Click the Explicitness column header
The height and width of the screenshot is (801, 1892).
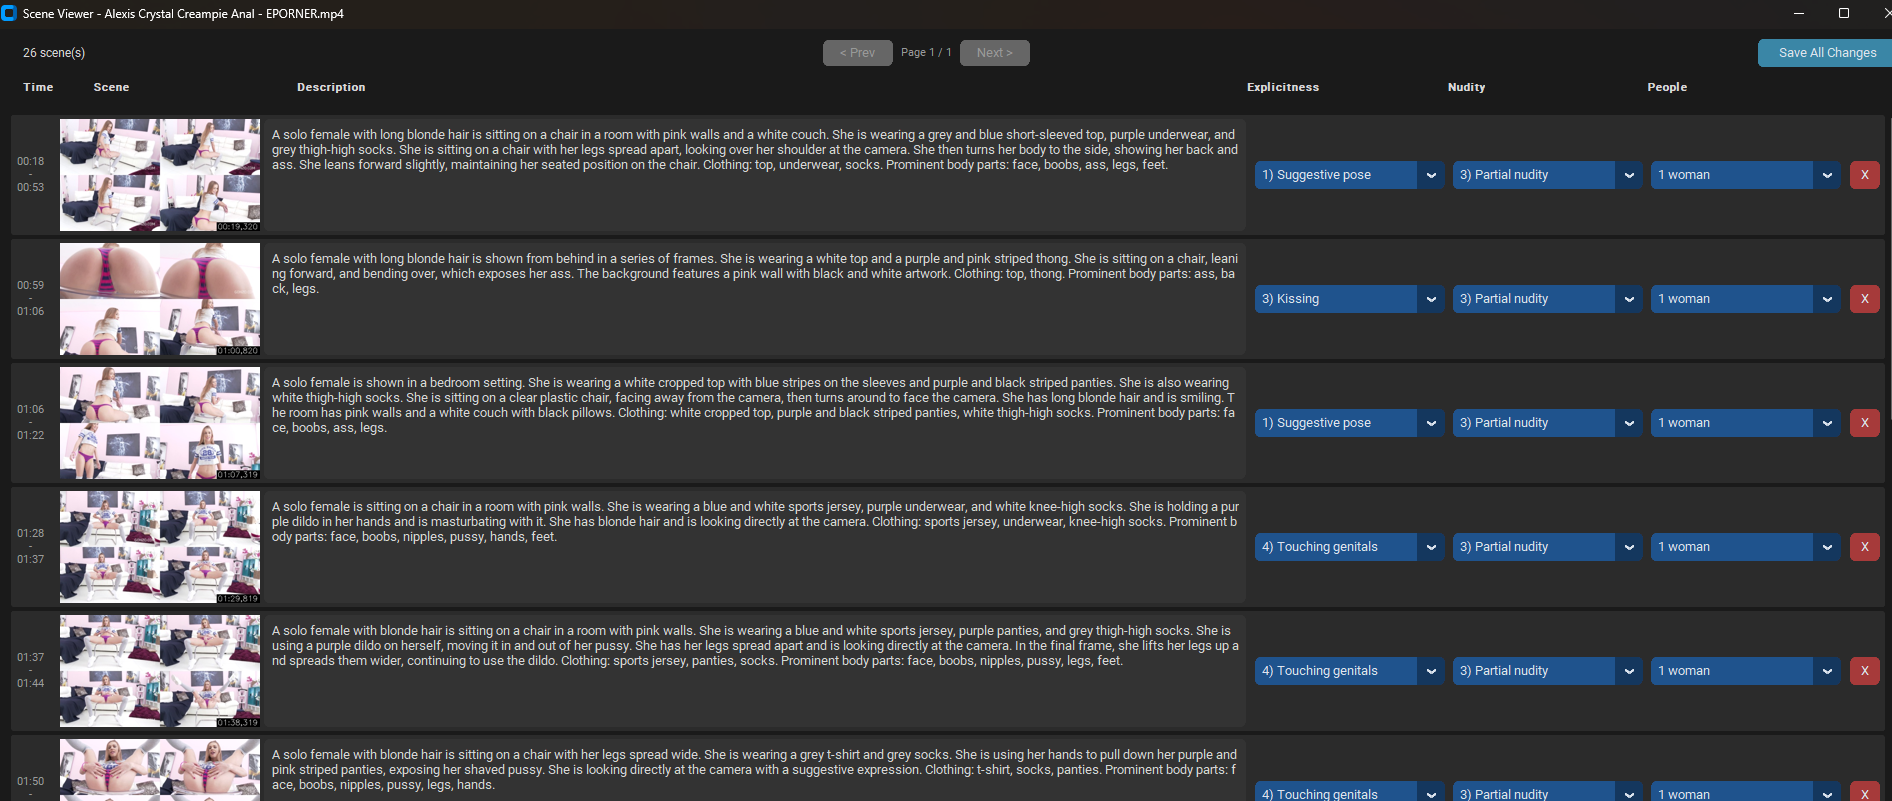click(1283, 87)
